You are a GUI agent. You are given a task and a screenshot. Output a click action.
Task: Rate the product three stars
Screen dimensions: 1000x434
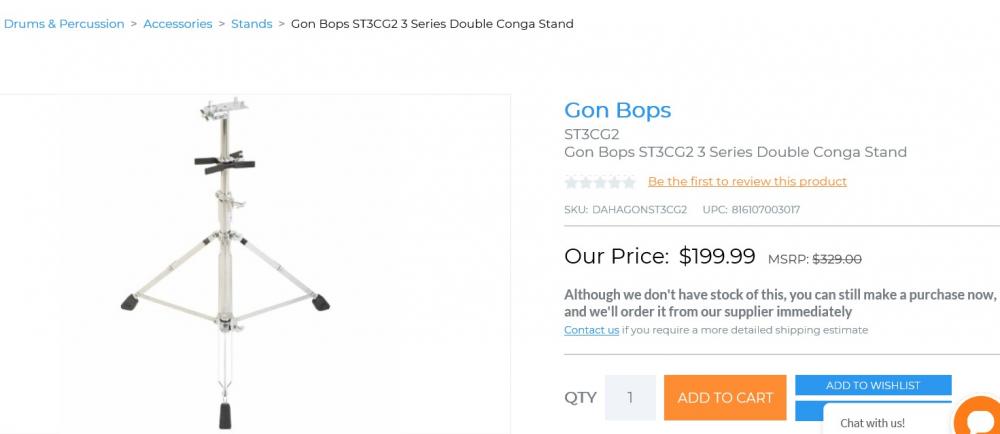coord(600,182)
